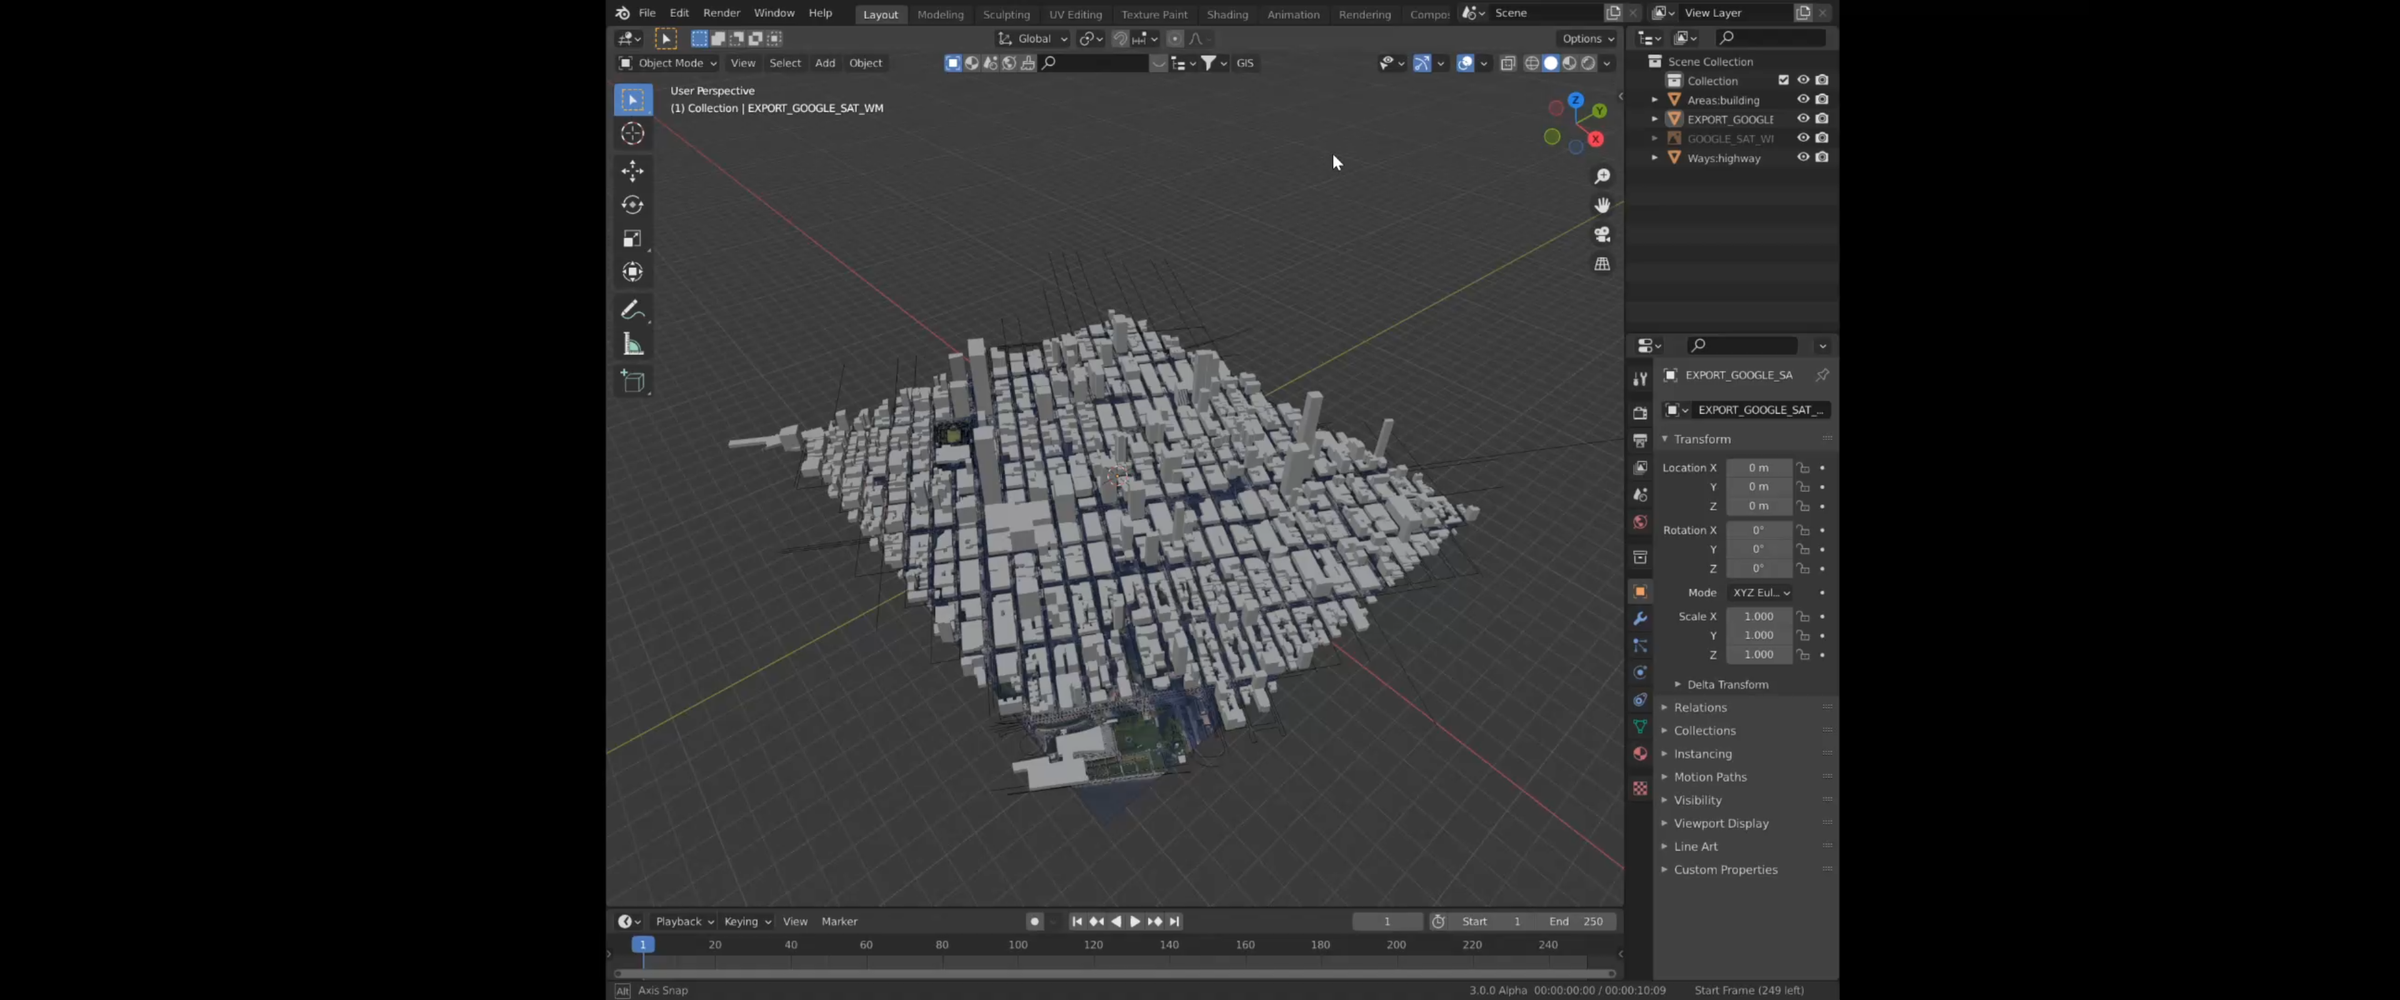Click frame 100 on the timeline
The height and width of the screenshot is (1000, 2400).
tap(1018, 945)
